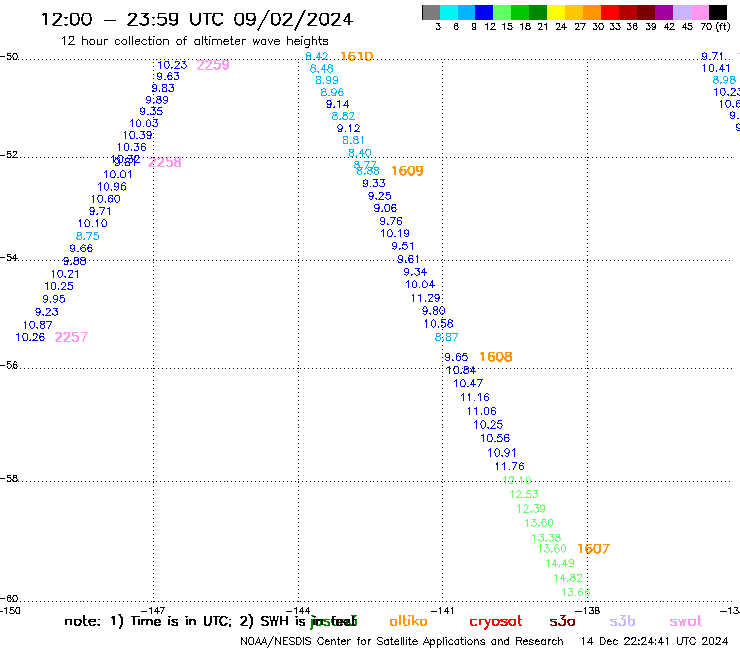
Task: Select the pink pass number 2259
Action: point(213,65)
